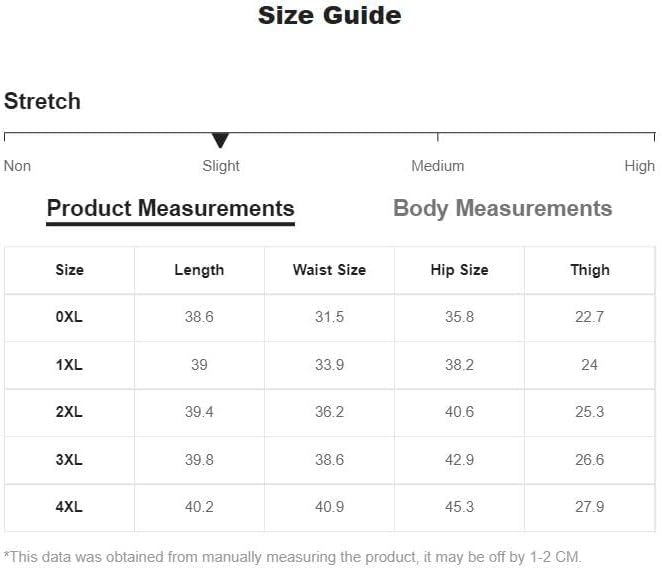Click the 4XL hip size value 45.3
The height and width of the screenshot is (569, 662).
point(459,507)
